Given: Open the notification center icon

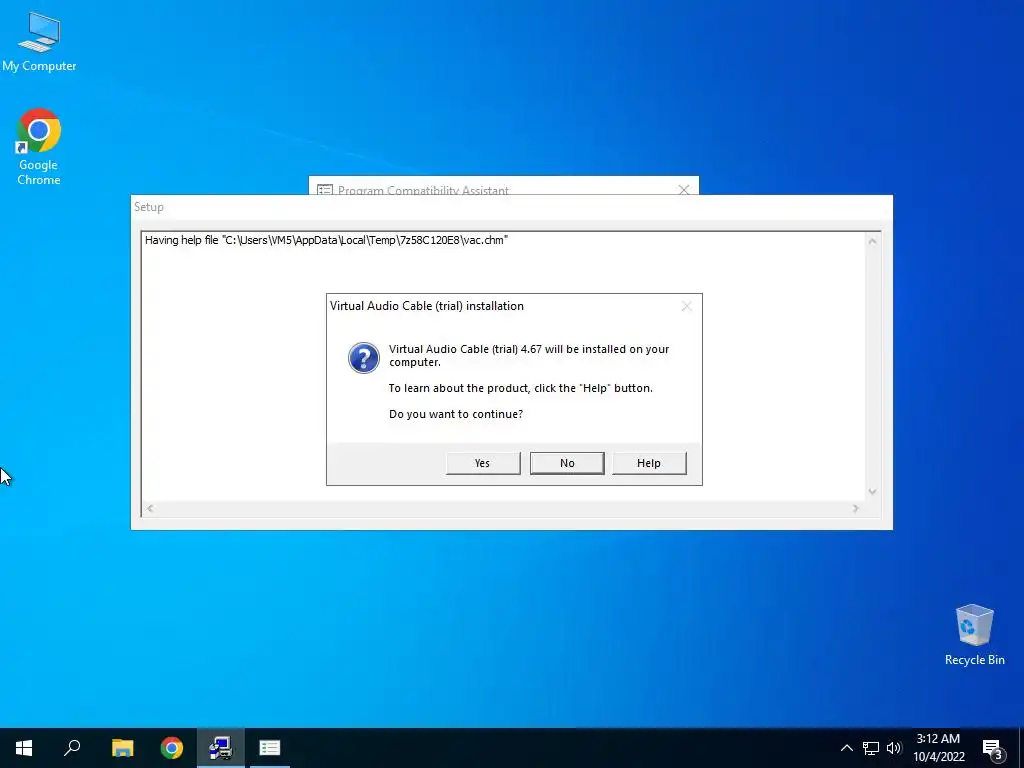Looking at the screenshot, I should click(x=993, y=748).
